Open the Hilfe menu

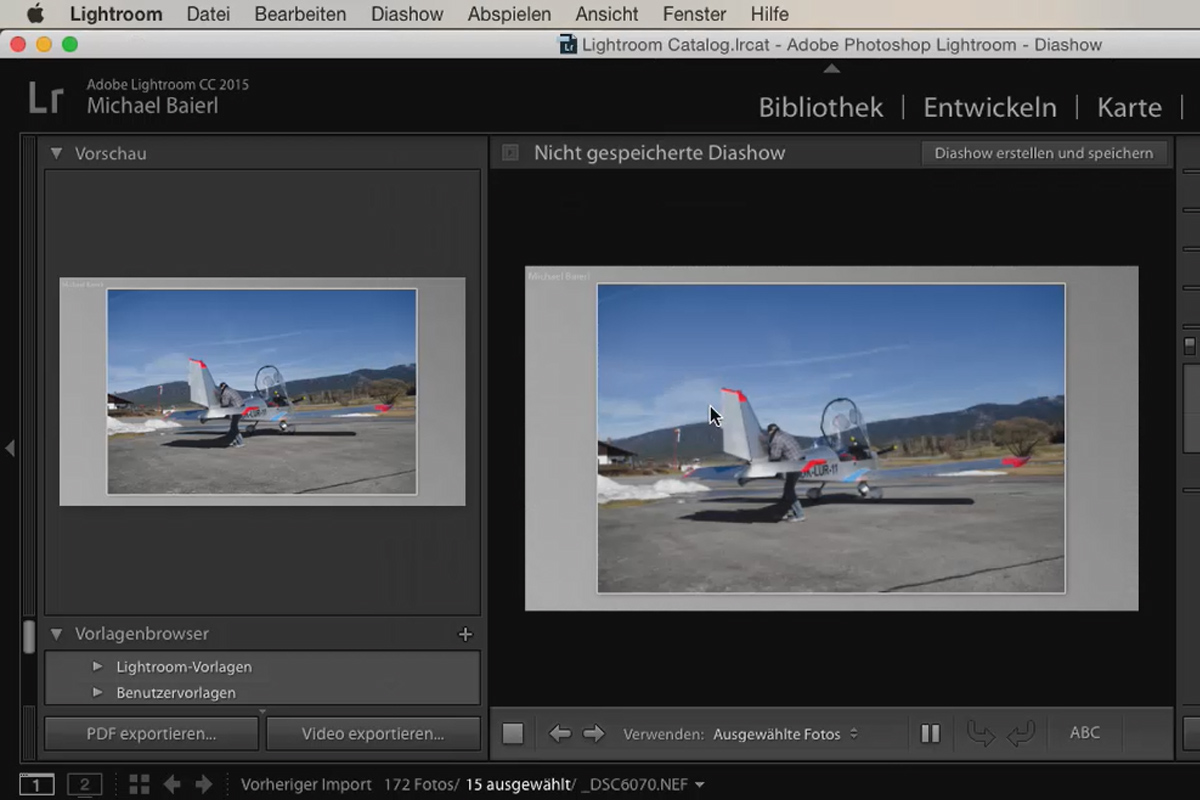tap(770, 14)
